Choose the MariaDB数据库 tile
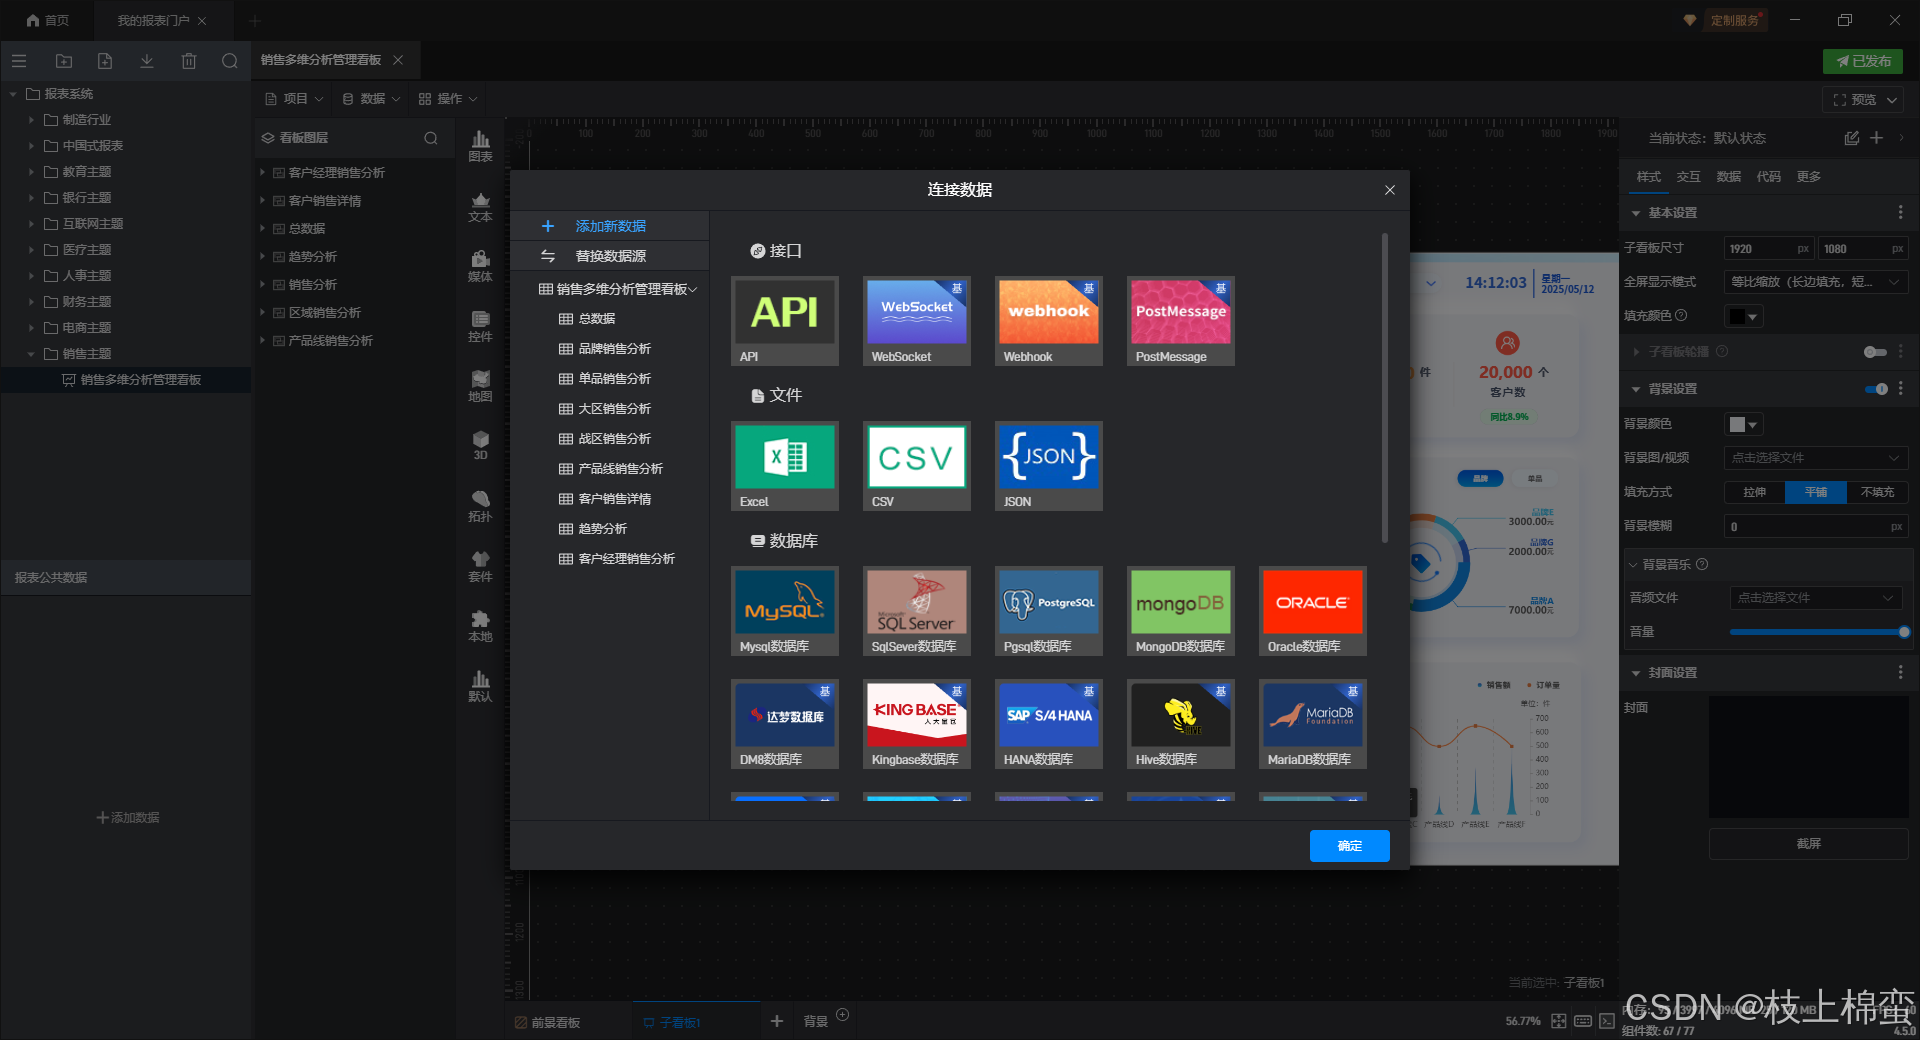1920x1040 pixels. pyautogui.click(x=1313, y=724)
